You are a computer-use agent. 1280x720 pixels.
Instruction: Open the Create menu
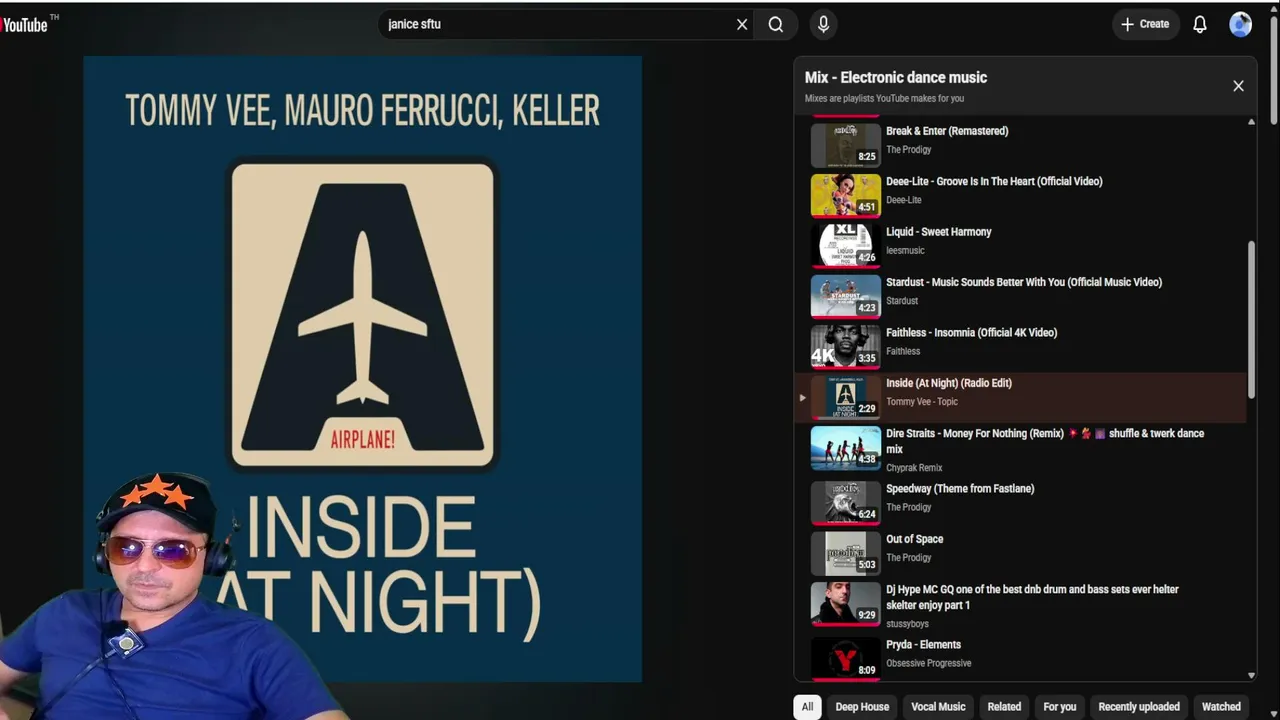point(1145,25)
